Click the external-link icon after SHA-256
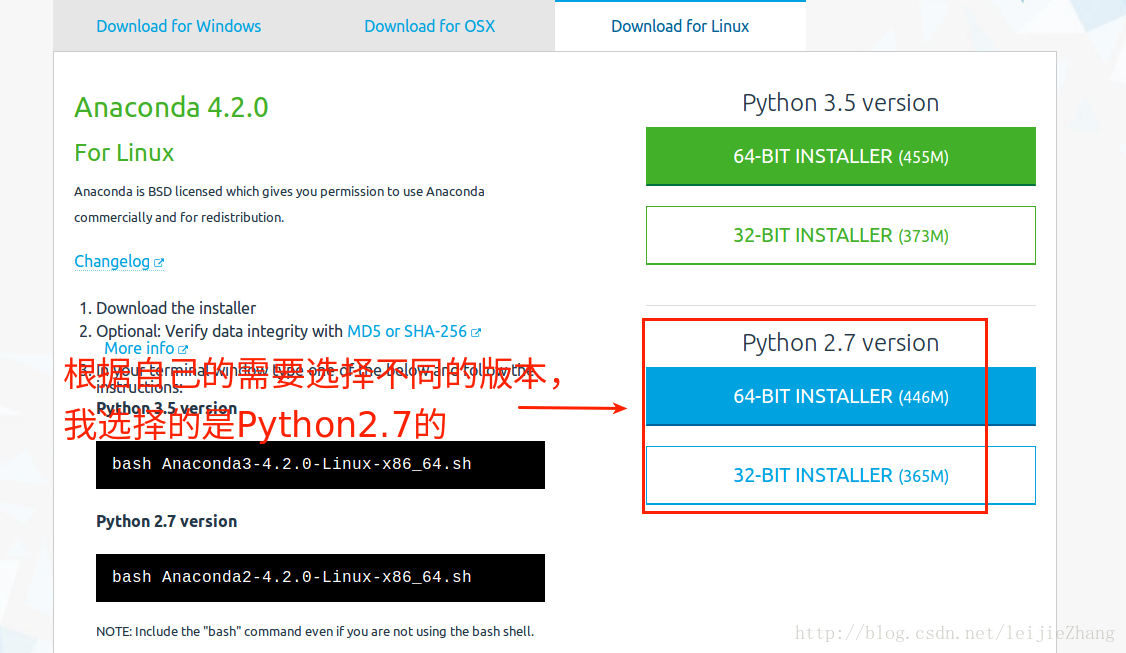1126x653 pixels. click(x=475, y=333)
